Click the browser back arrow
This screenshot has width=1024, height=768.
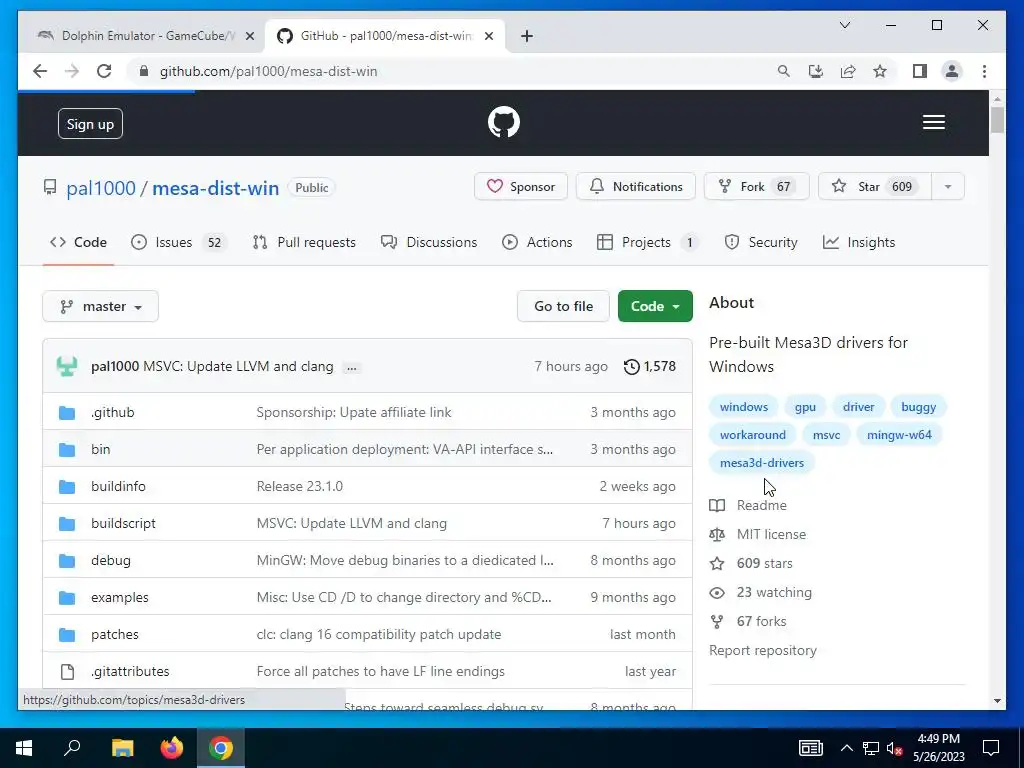pyautogui.click(x=40, y=71)
